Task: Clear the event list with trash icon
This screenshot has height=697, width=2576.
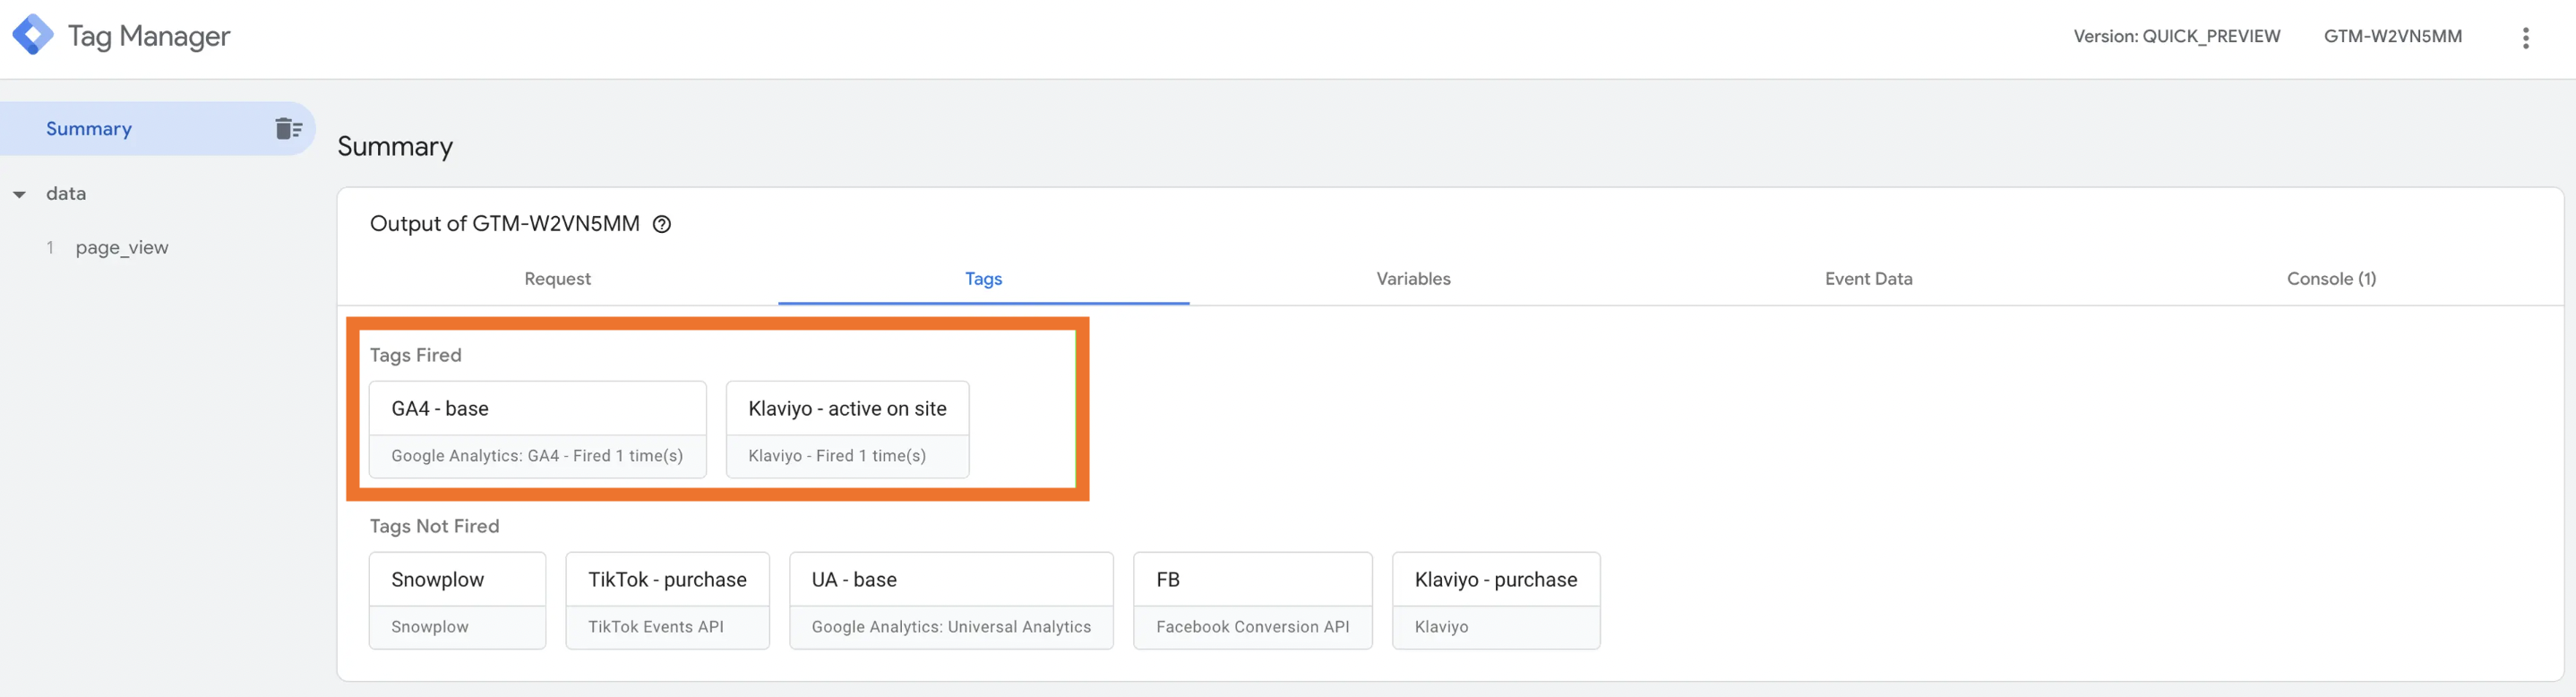Action: pyautogui.click(x=288, y=128)
